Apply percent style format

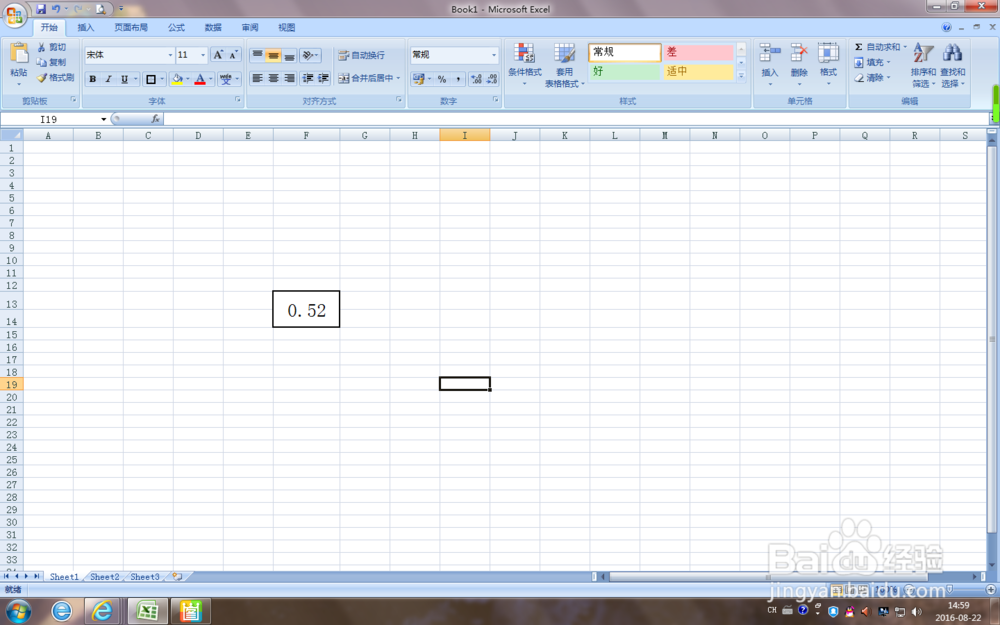(x=442, y=79)
